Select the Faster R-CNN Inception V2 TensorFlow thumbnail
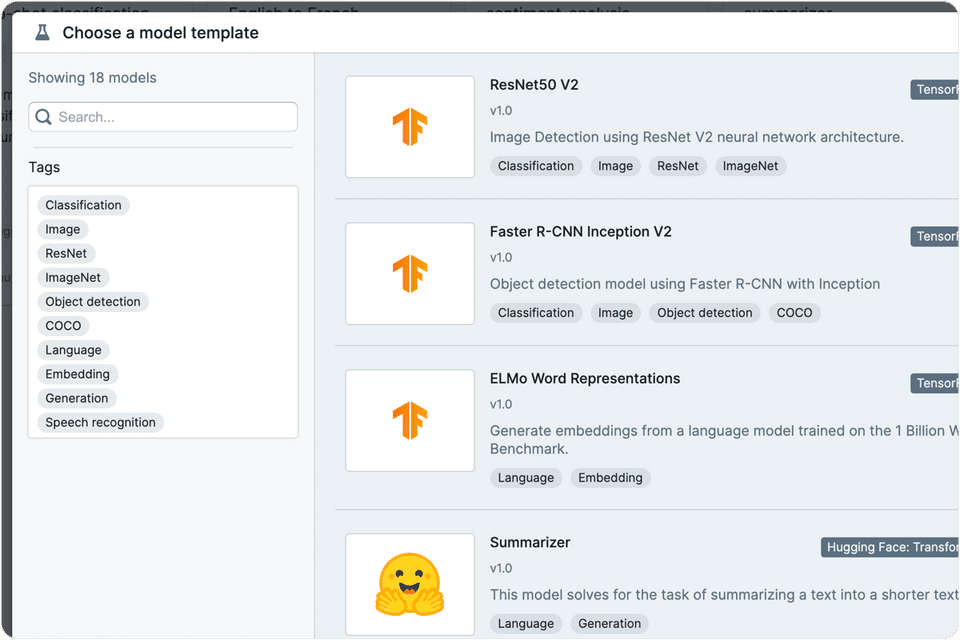This screenshot has width=960, height=640. coord(410,274)
